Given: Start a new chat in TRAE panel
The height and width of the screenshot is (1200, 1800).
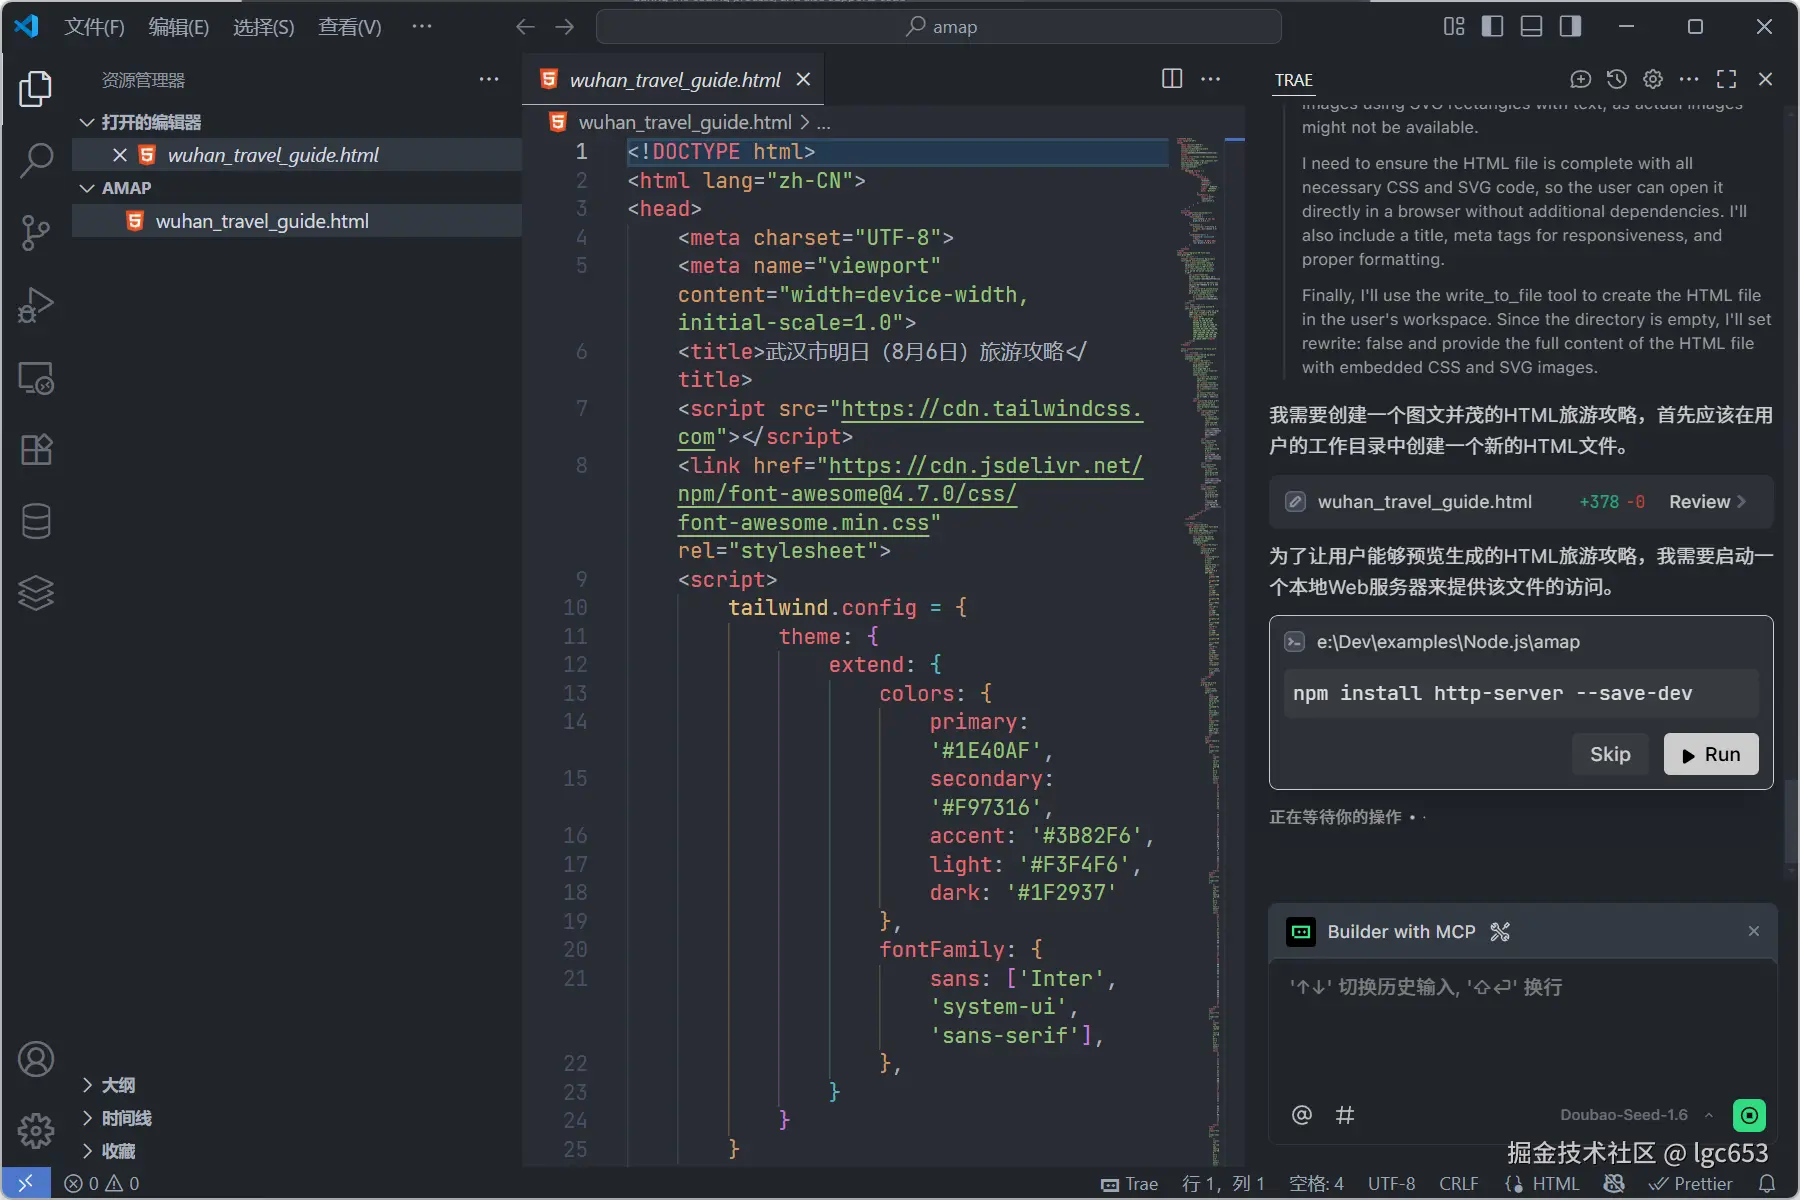Looking at the screenshot, I should 1580,79.
